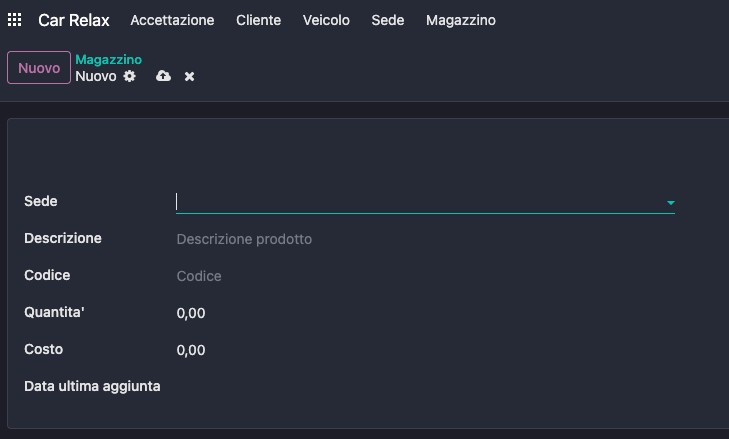Screen dimensions: 729x439
Task: Open the Sede top menu
Action: (x=388, y=20)
